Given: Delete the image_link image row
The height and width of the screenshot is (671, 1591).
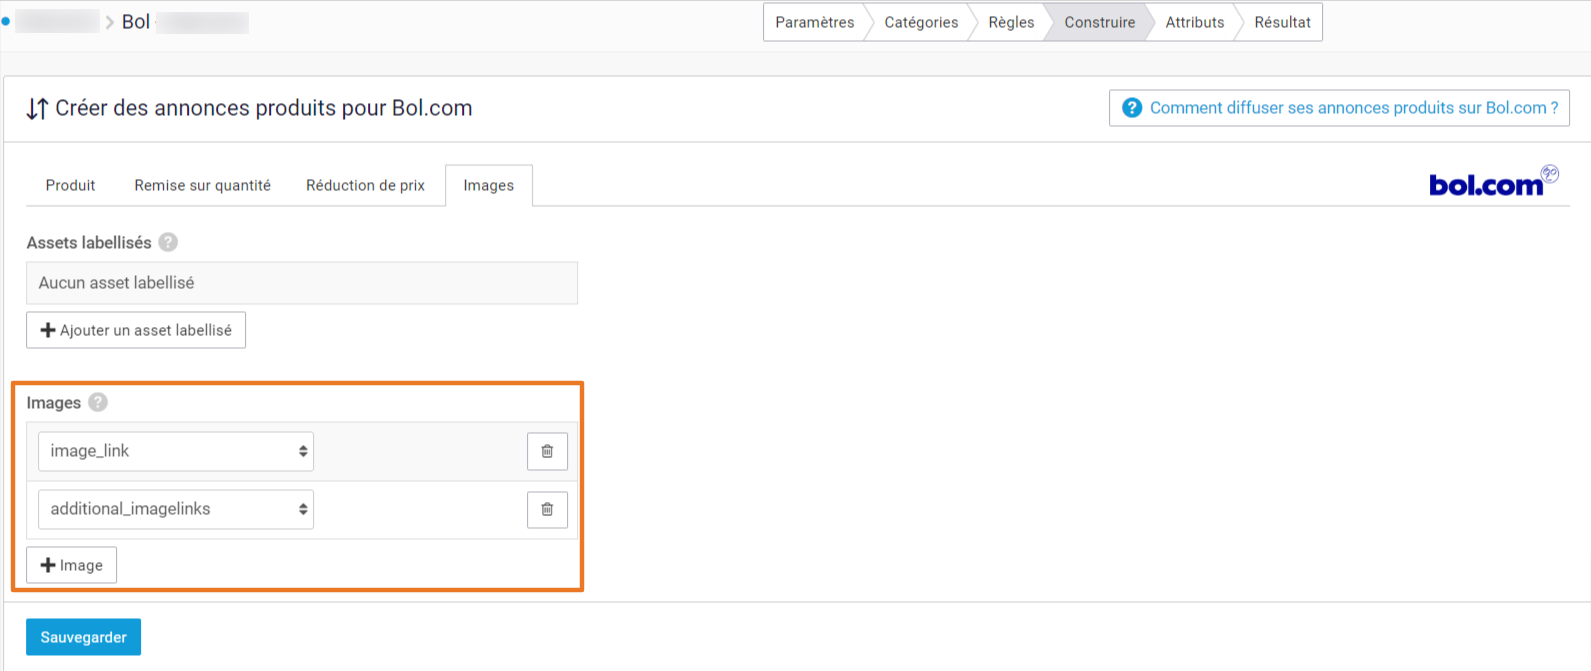Looking at the screenshot, I should (547, 451).
